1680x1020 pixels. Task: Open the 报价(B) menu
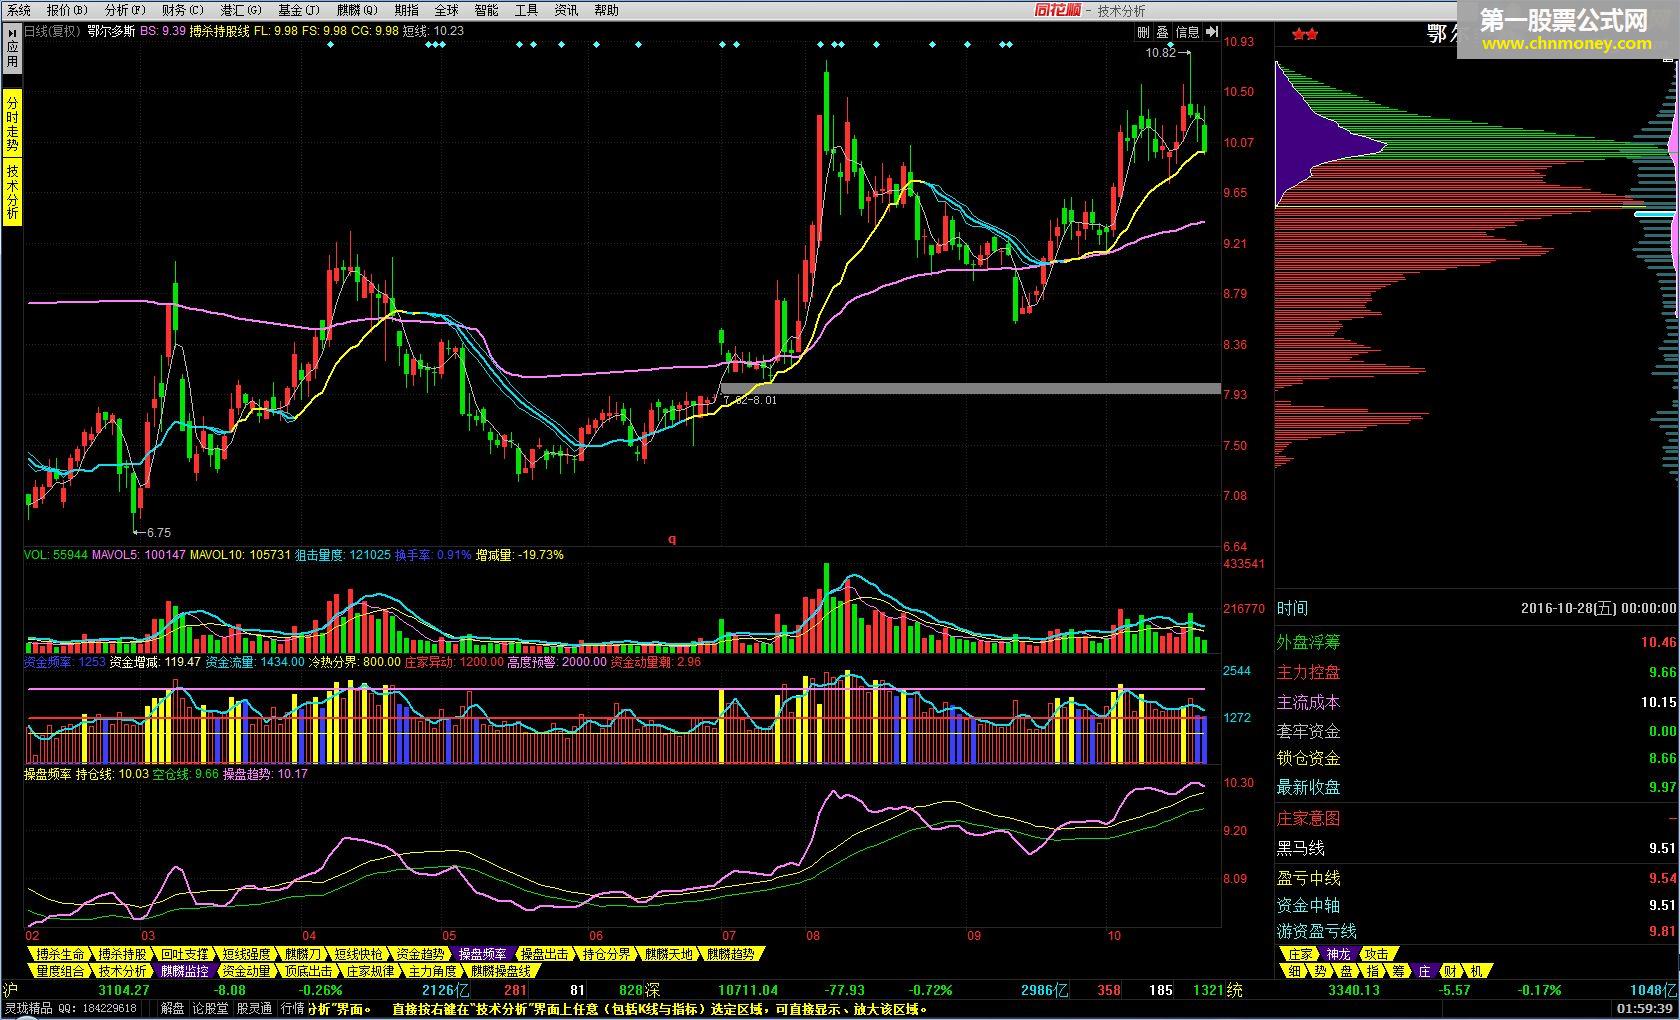coord(68,10)
